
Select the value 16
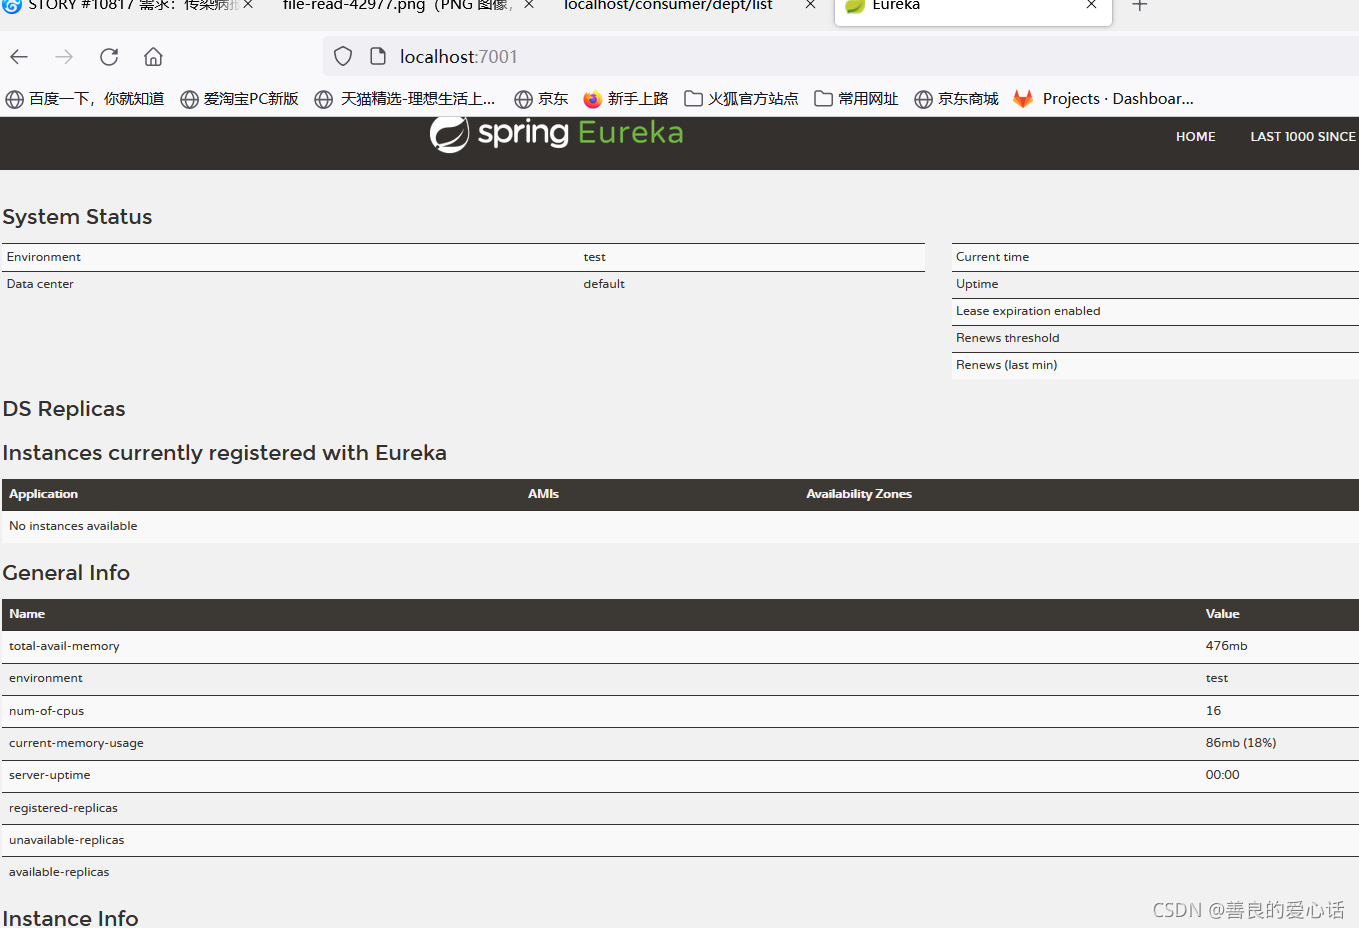coord(1213,711)
